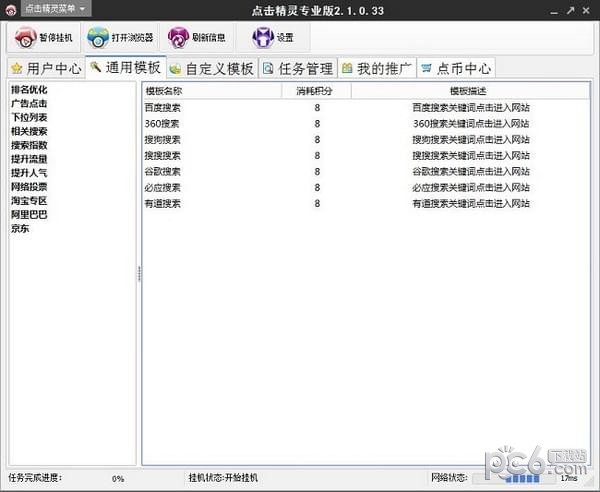Click the 任务完成进度 0% progress indicator
This screenshot has height=492, width=600.
pos(118,479)
